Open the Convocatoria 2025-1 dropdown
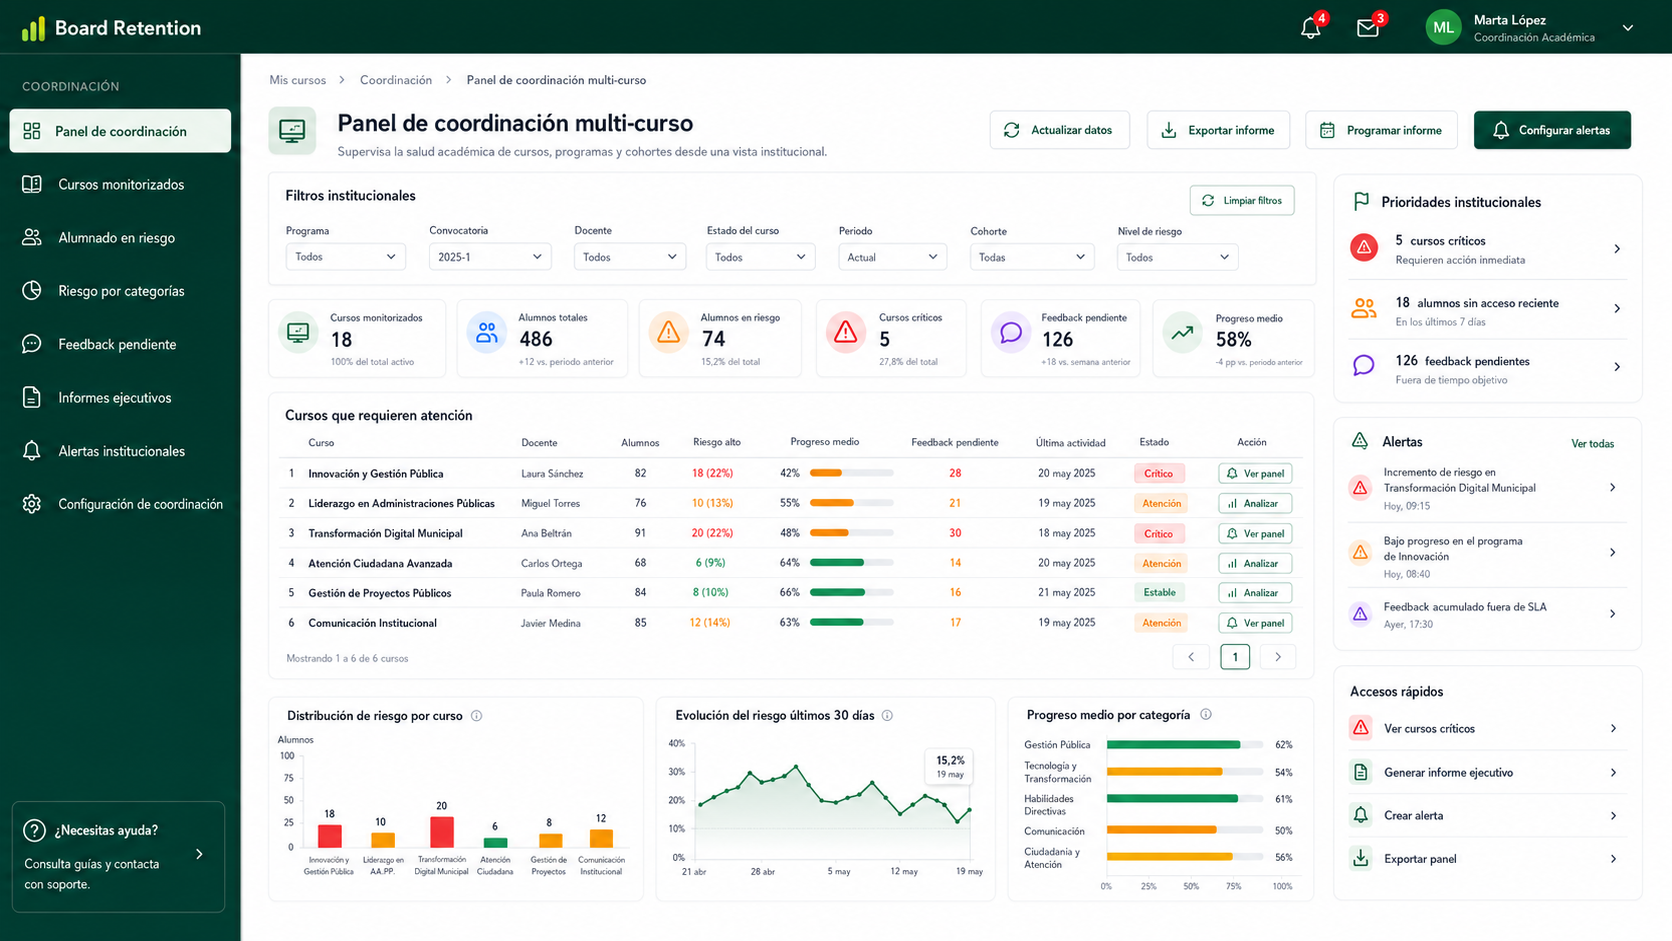Screen dimensions: 1672x941 489,257
